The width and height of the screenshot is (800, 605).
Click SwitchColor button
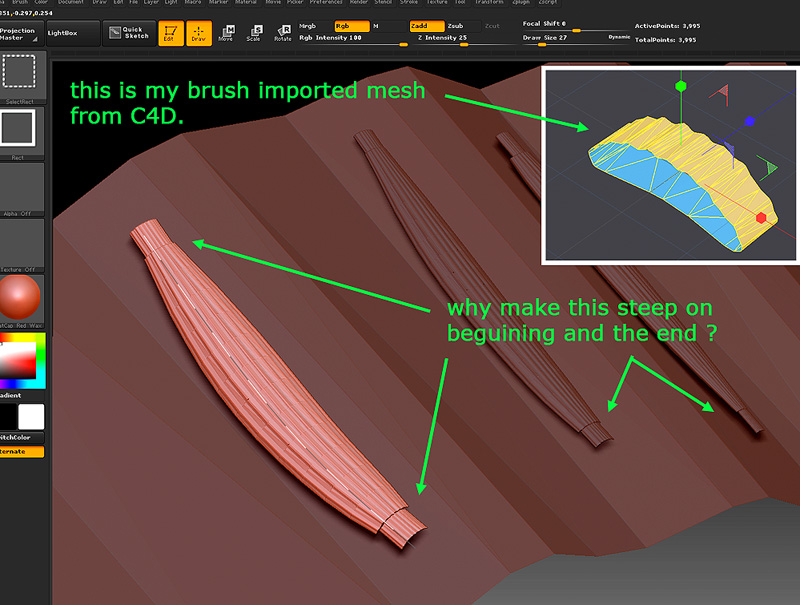coord(20,438)
